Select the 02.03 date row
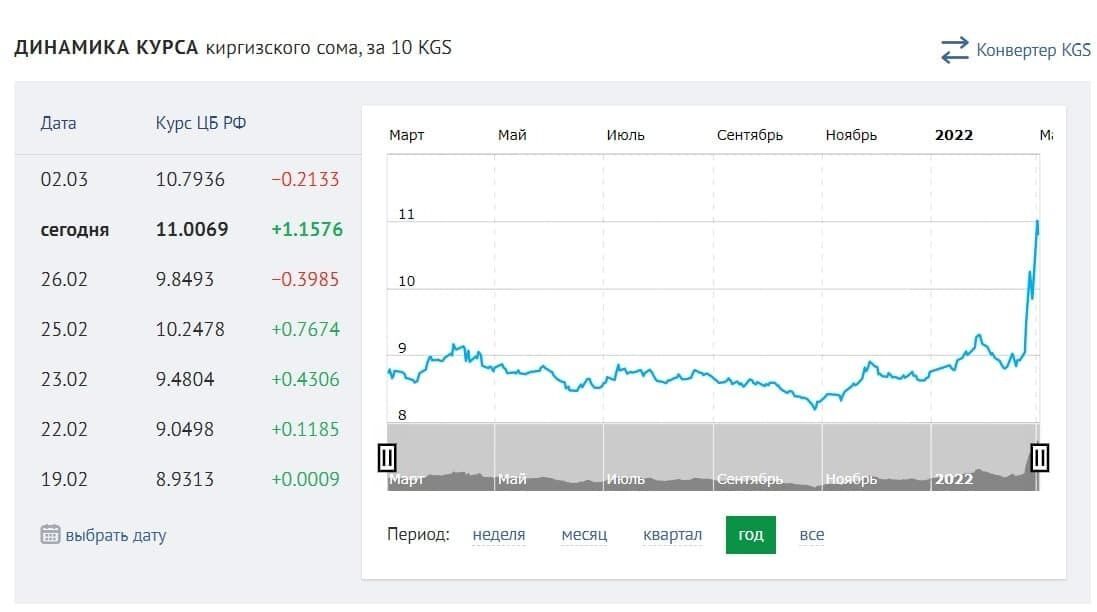The height and width of the screenshot is (612, 1097). 189,180
